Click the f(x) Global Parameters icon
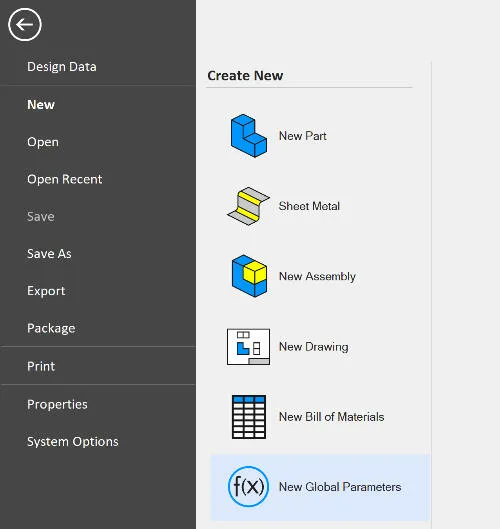500x529 pixels. pyautogui.click(x=248, y=486)
